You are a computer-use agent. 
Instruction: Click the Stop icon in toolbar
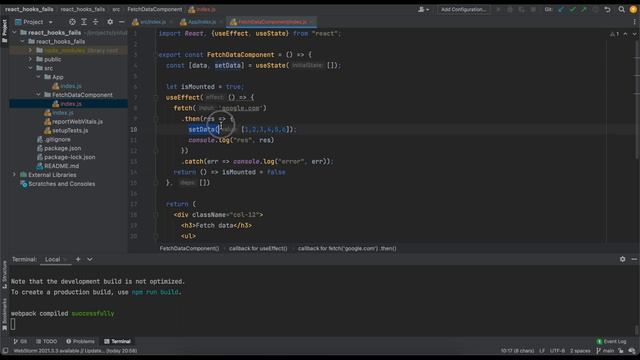pos(533,9)
